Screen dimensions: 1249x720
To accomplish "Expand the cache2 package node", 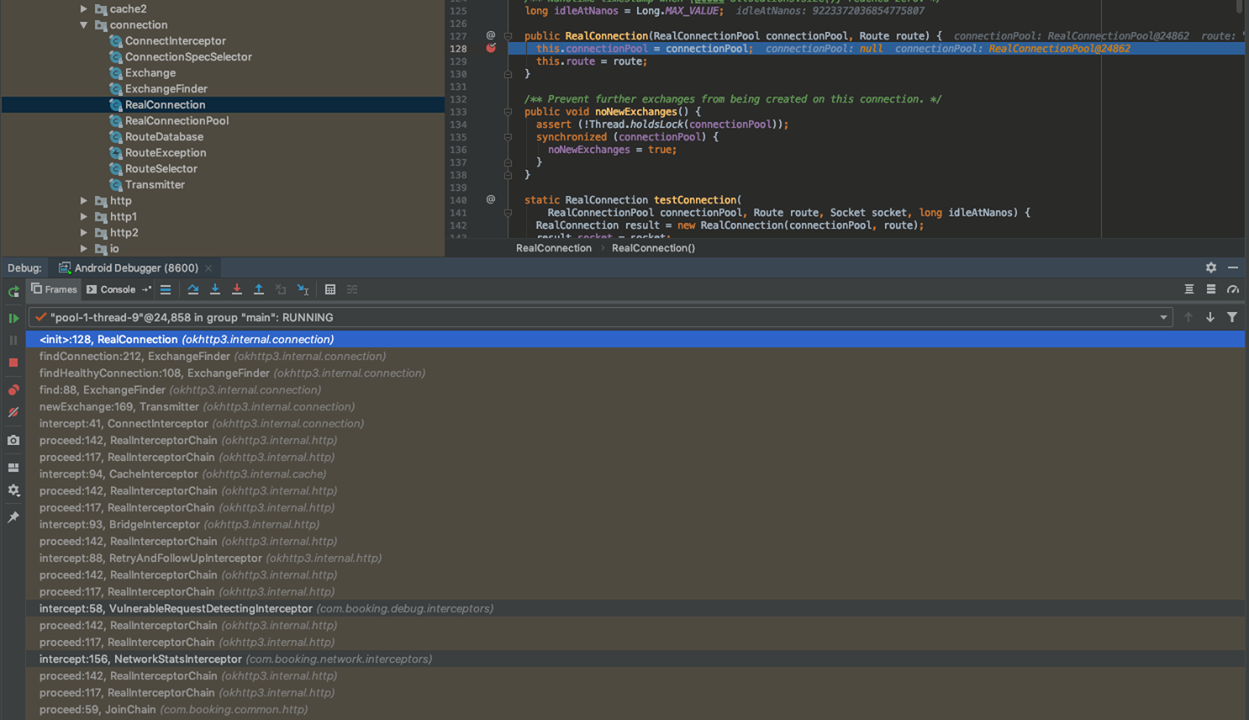I will (x=84, y=9).
